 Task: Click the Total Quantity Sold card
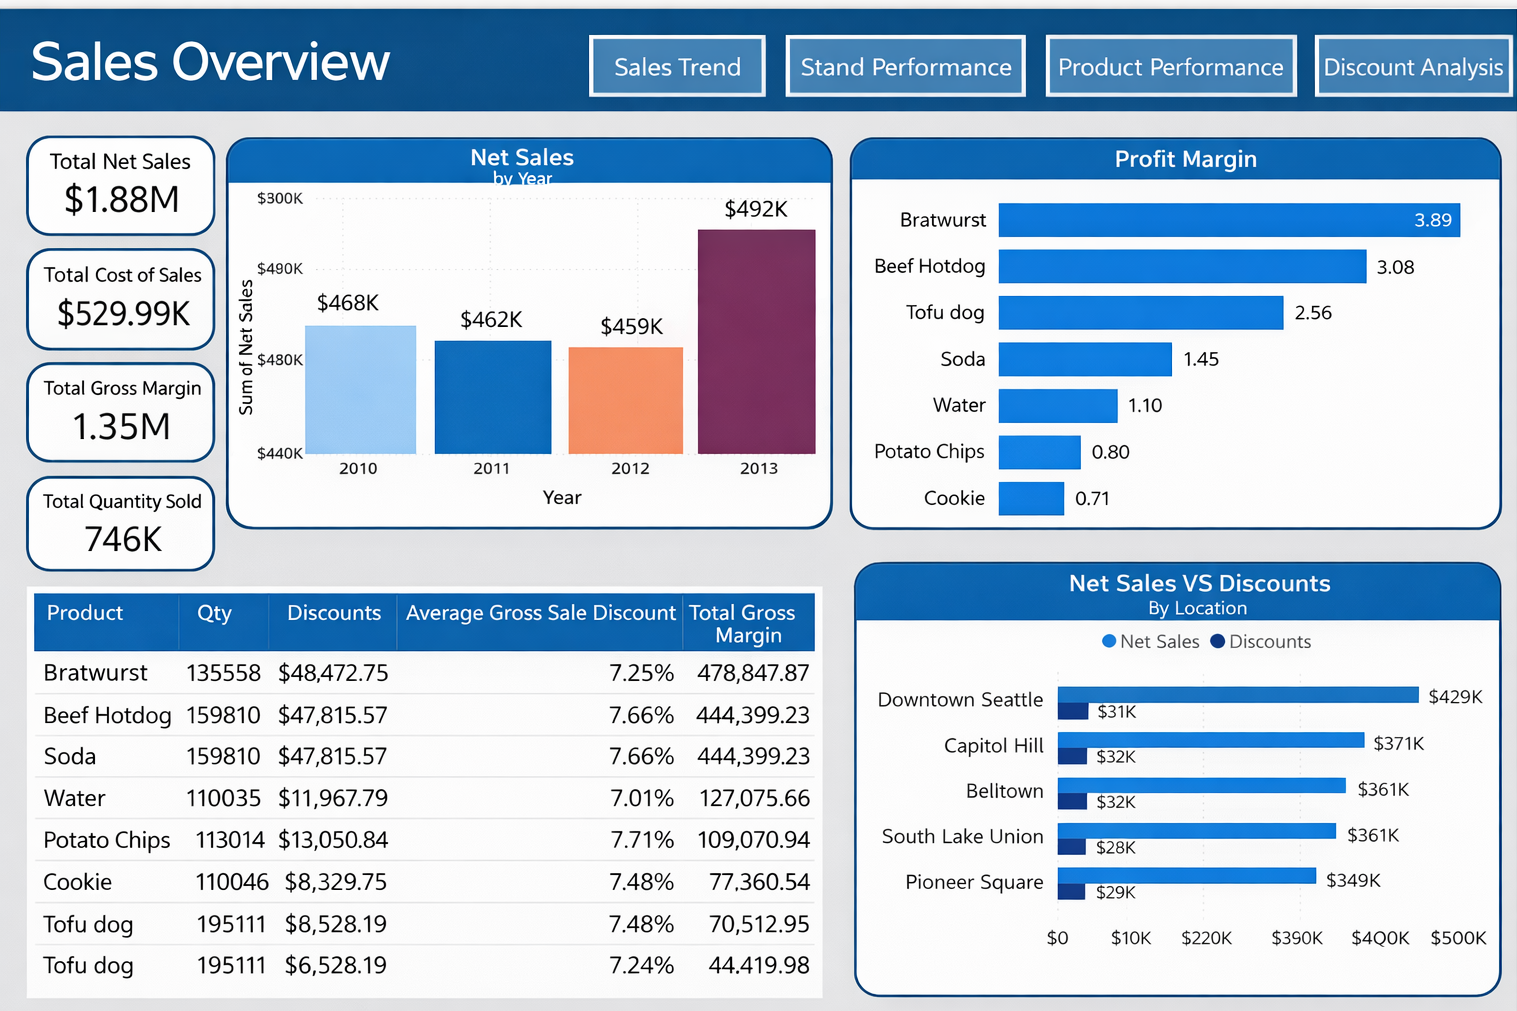pos(120,523)
